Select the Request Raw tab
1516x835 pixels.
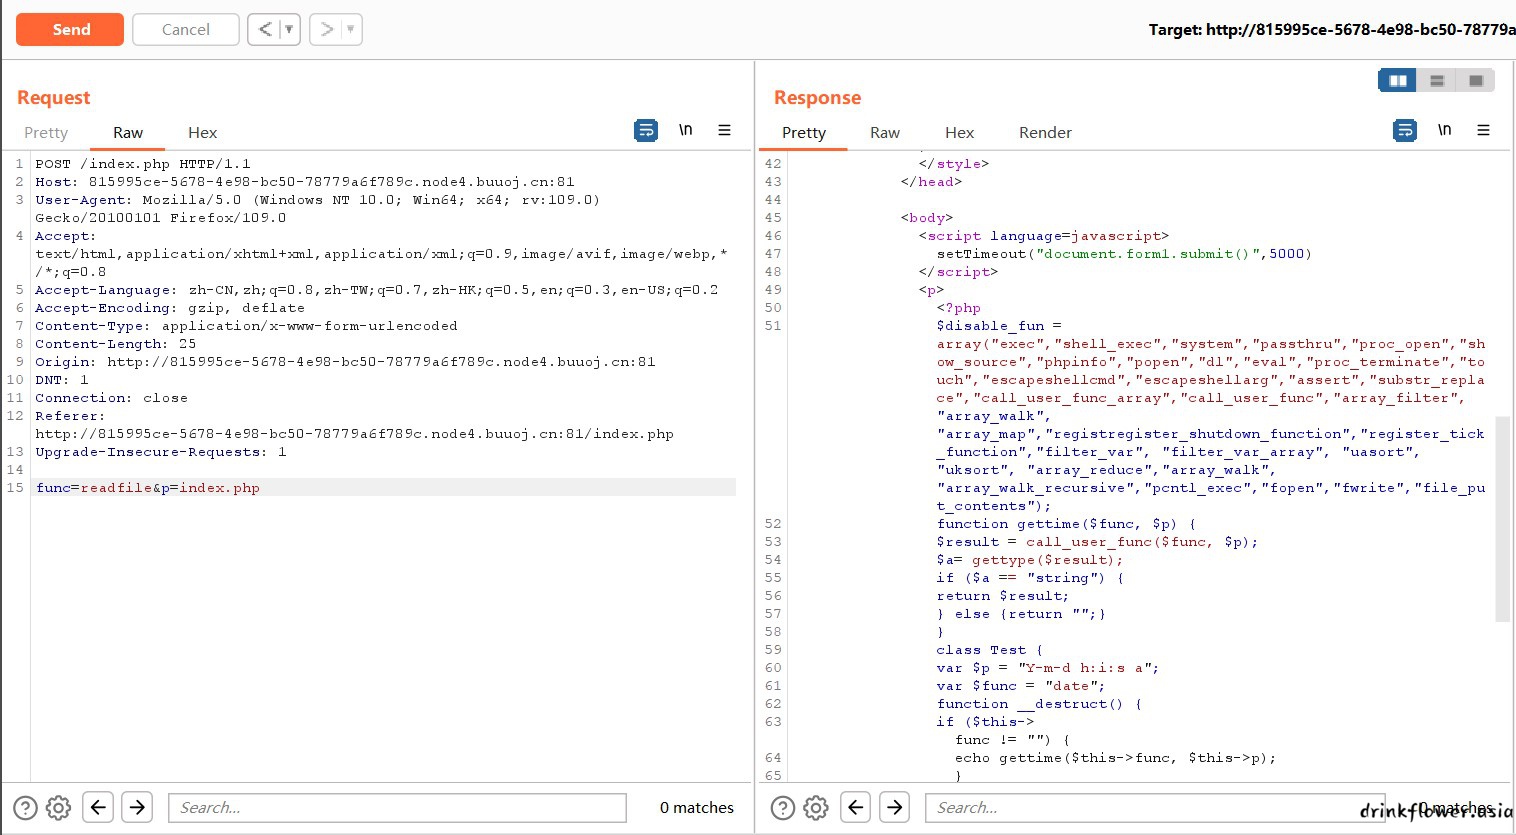[128, 132]
